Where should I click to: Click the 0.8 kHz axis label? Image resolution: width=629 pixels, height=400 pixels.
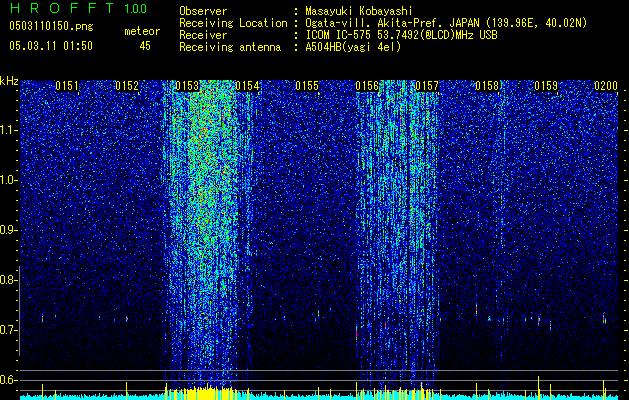(x=8, y=280)
